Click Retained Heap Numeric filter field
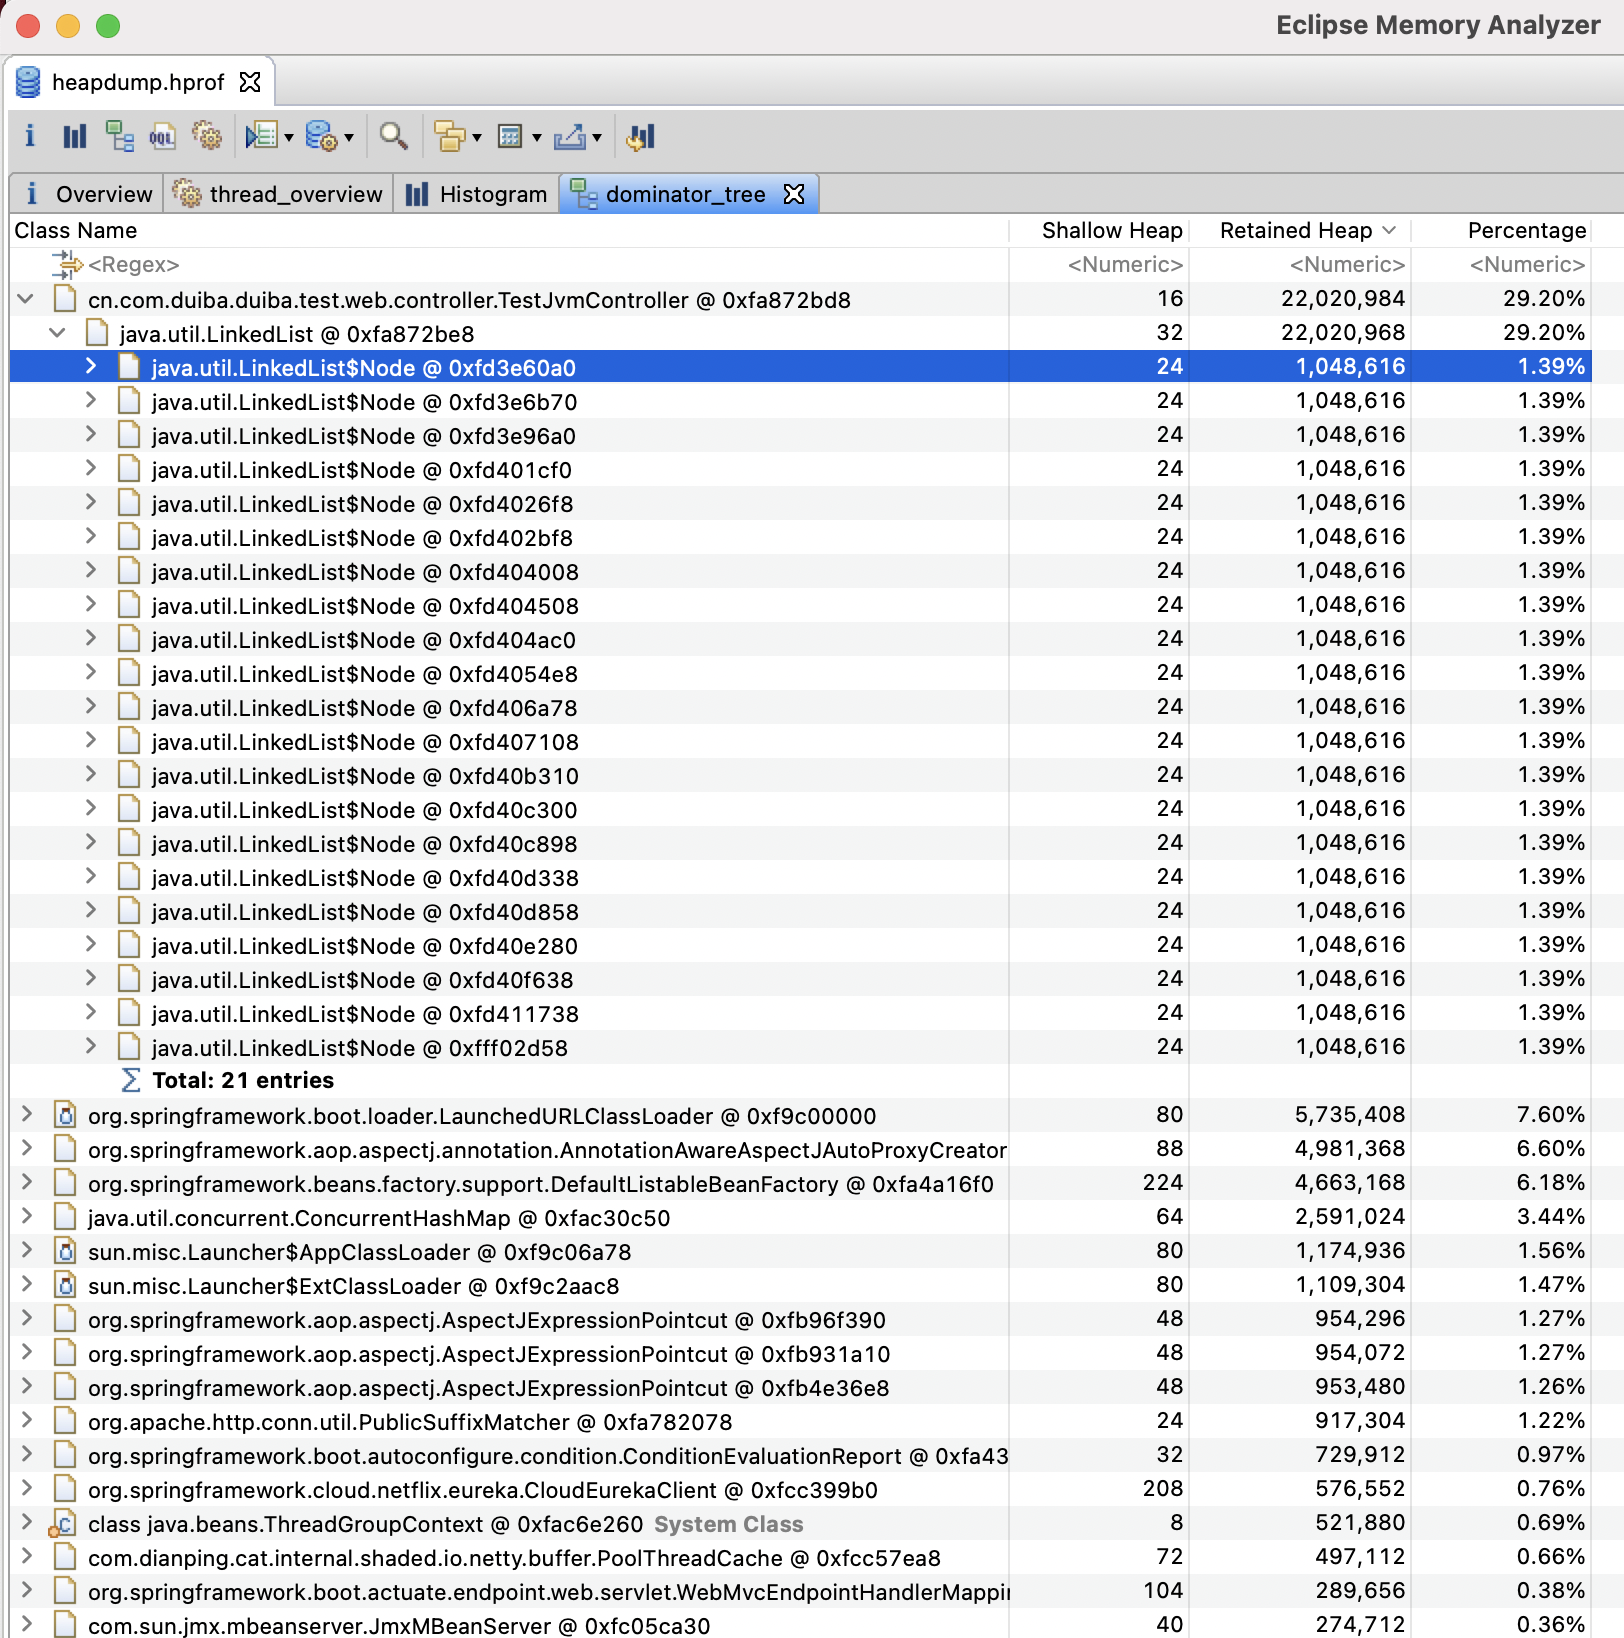This screenshot has height=1638, width=1624. point(1300,264)
